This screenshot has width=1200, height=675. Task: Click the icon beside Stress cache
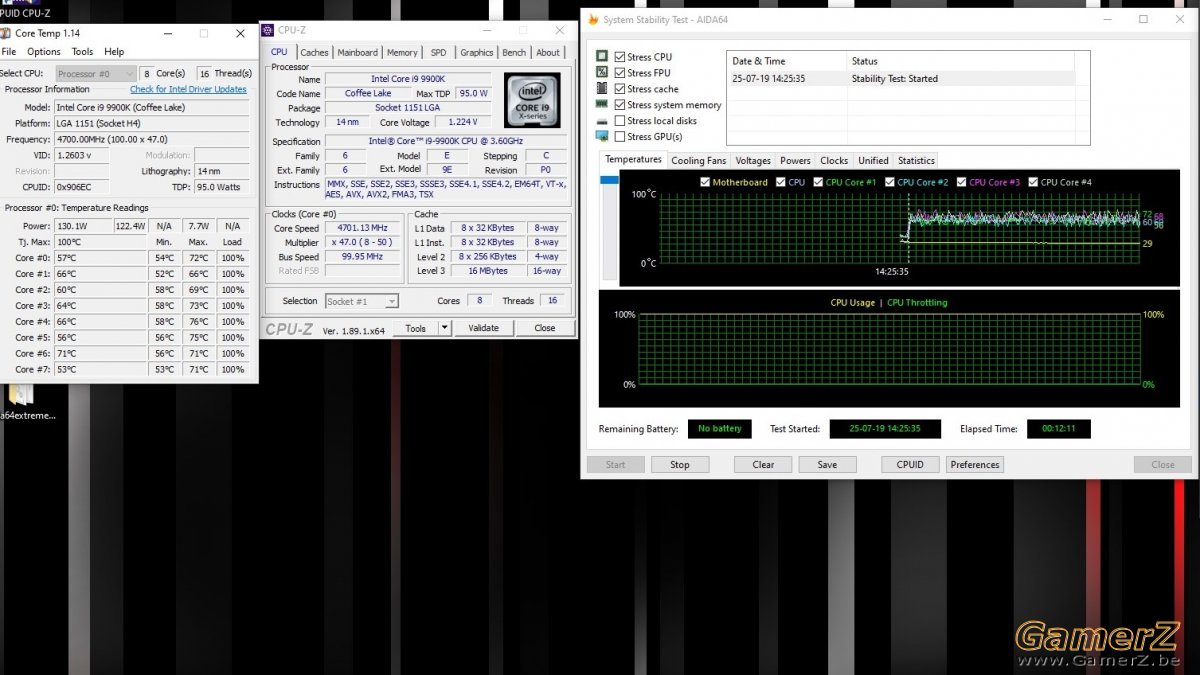coord(602,89)
